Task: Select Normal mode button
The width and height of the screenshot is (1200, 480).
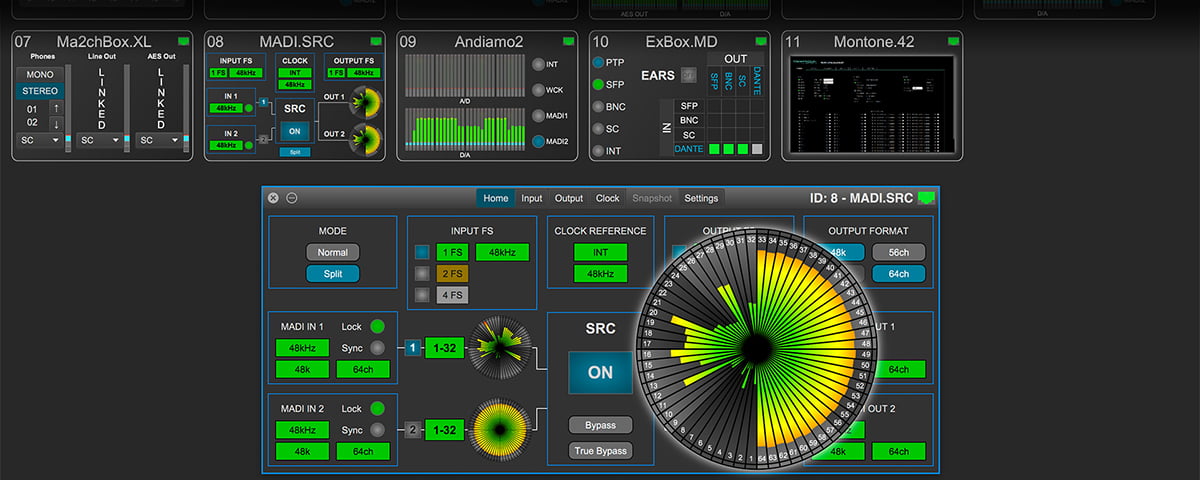Action: click(332, 253)
